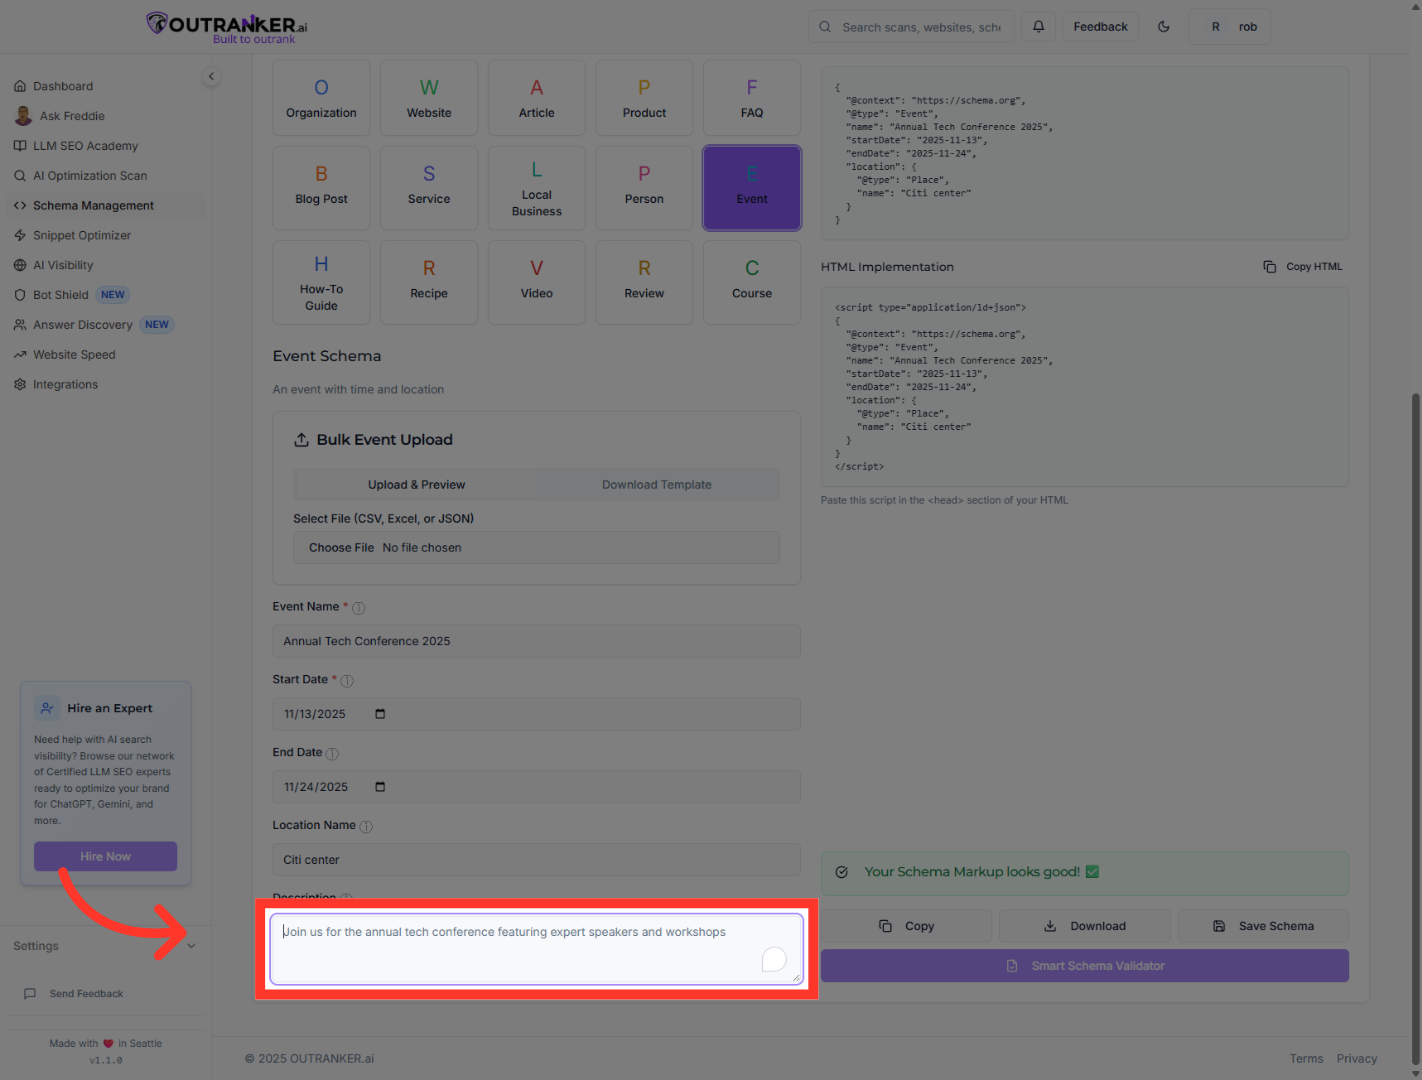This screenshot has height=1080, width=1422.
Task: Click the Event Name input field
Action: coord(536,641)
